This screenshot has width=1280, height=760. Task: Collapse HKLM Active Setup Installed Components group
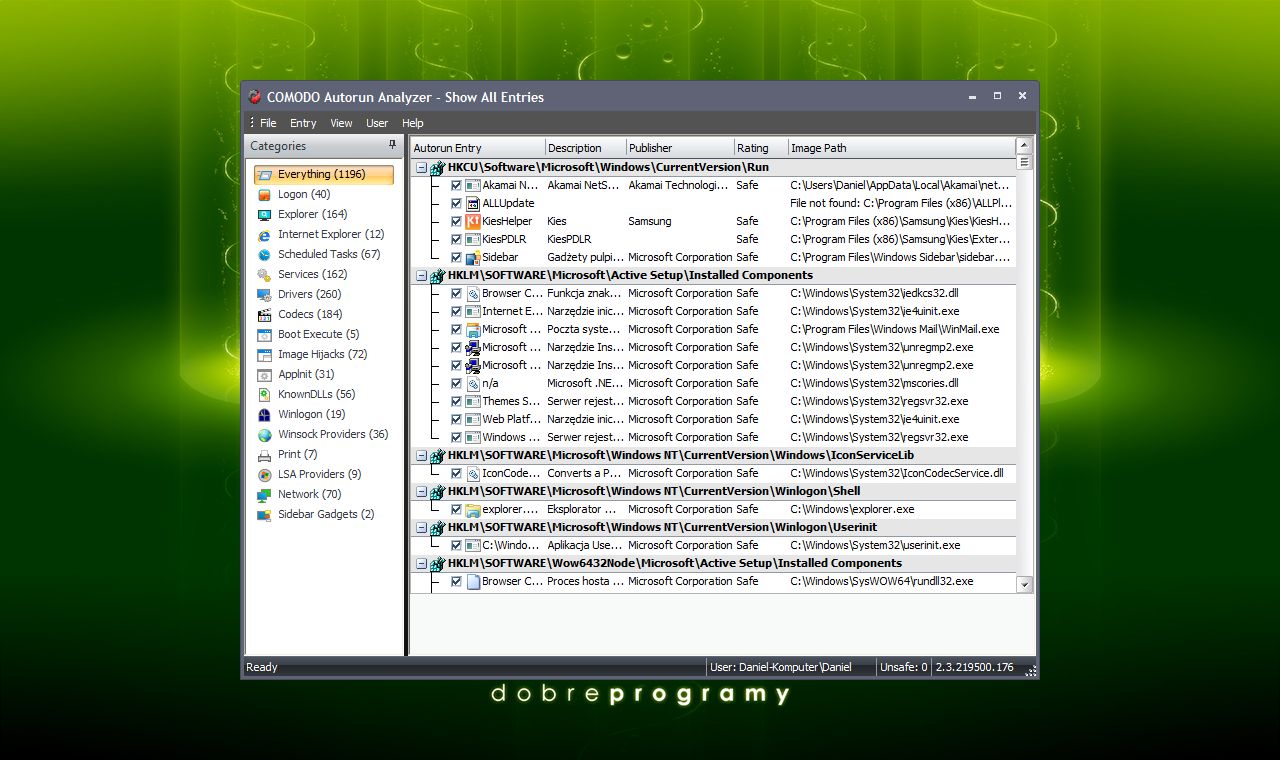coord(421,276)
